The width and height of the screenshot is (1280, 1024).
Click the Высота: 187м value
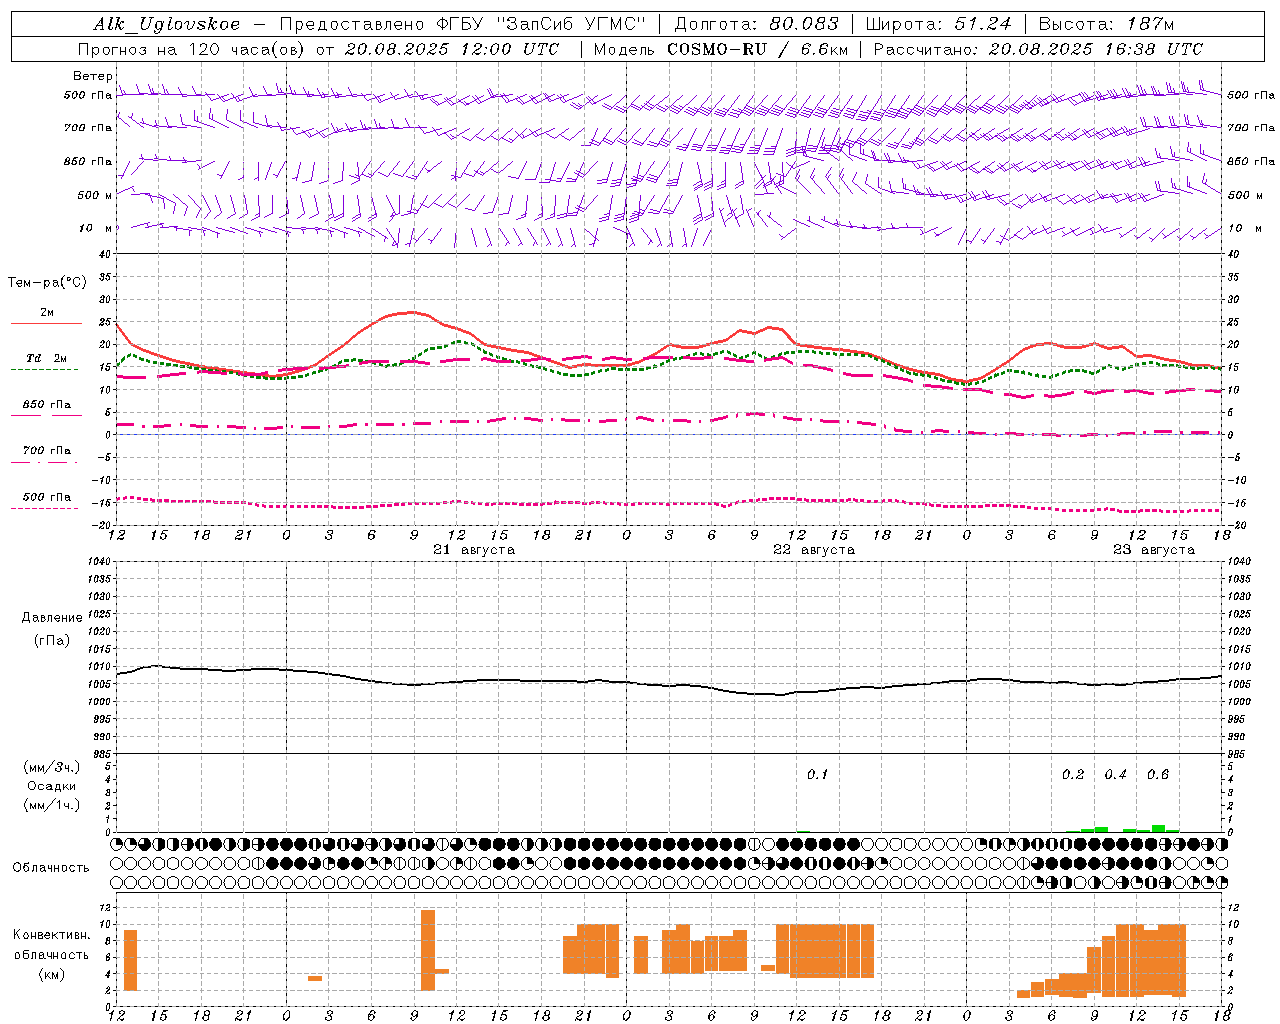1106,24
